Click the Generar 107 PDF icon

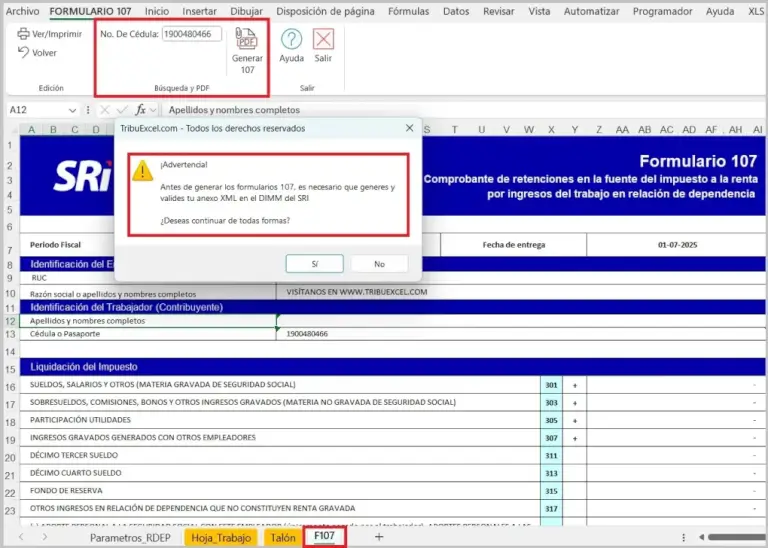247,39
